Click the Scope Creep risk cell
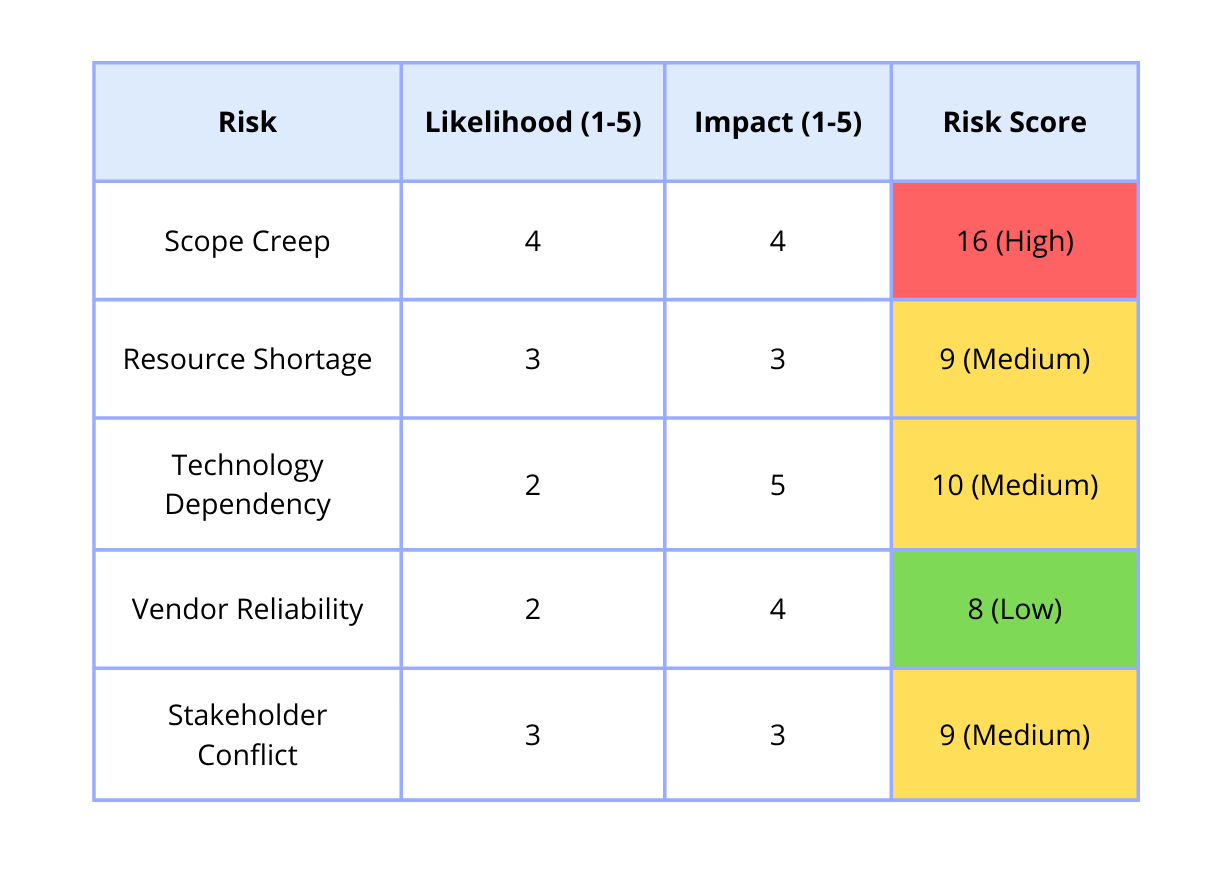Image resolution: width=1232 pixels, height=871 pixels. pyautogui.click(x=247, y=241)
